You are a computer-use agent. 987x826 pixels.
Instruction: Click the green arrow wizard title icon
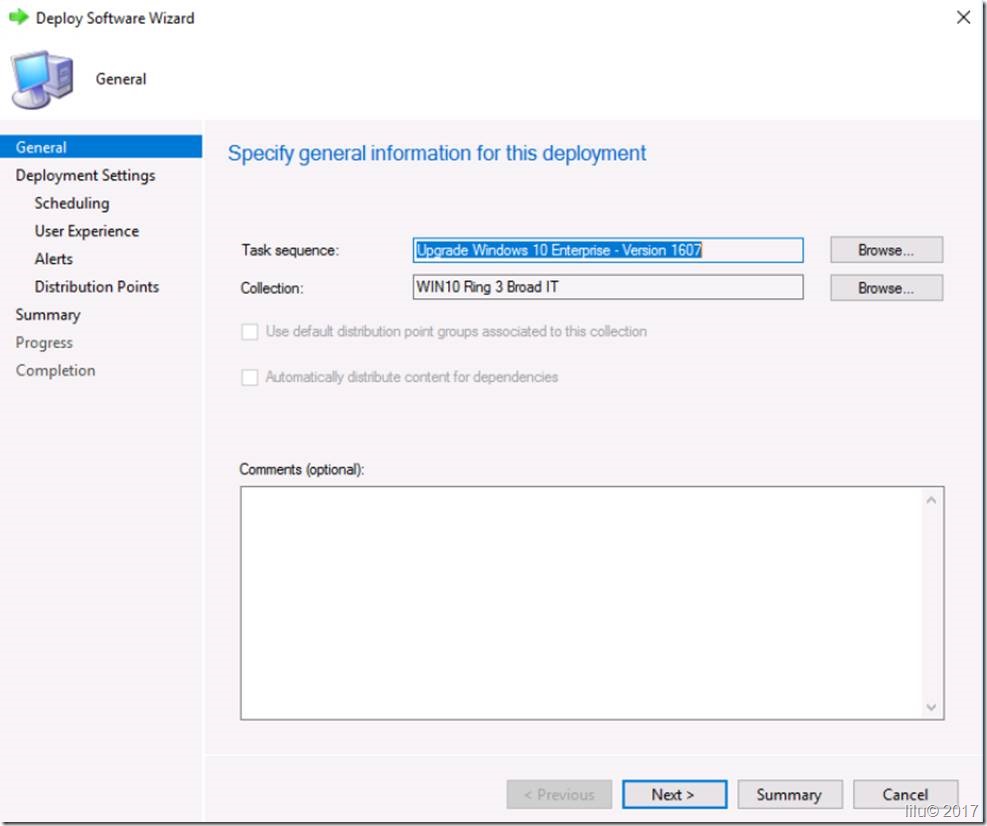[19, 17]
